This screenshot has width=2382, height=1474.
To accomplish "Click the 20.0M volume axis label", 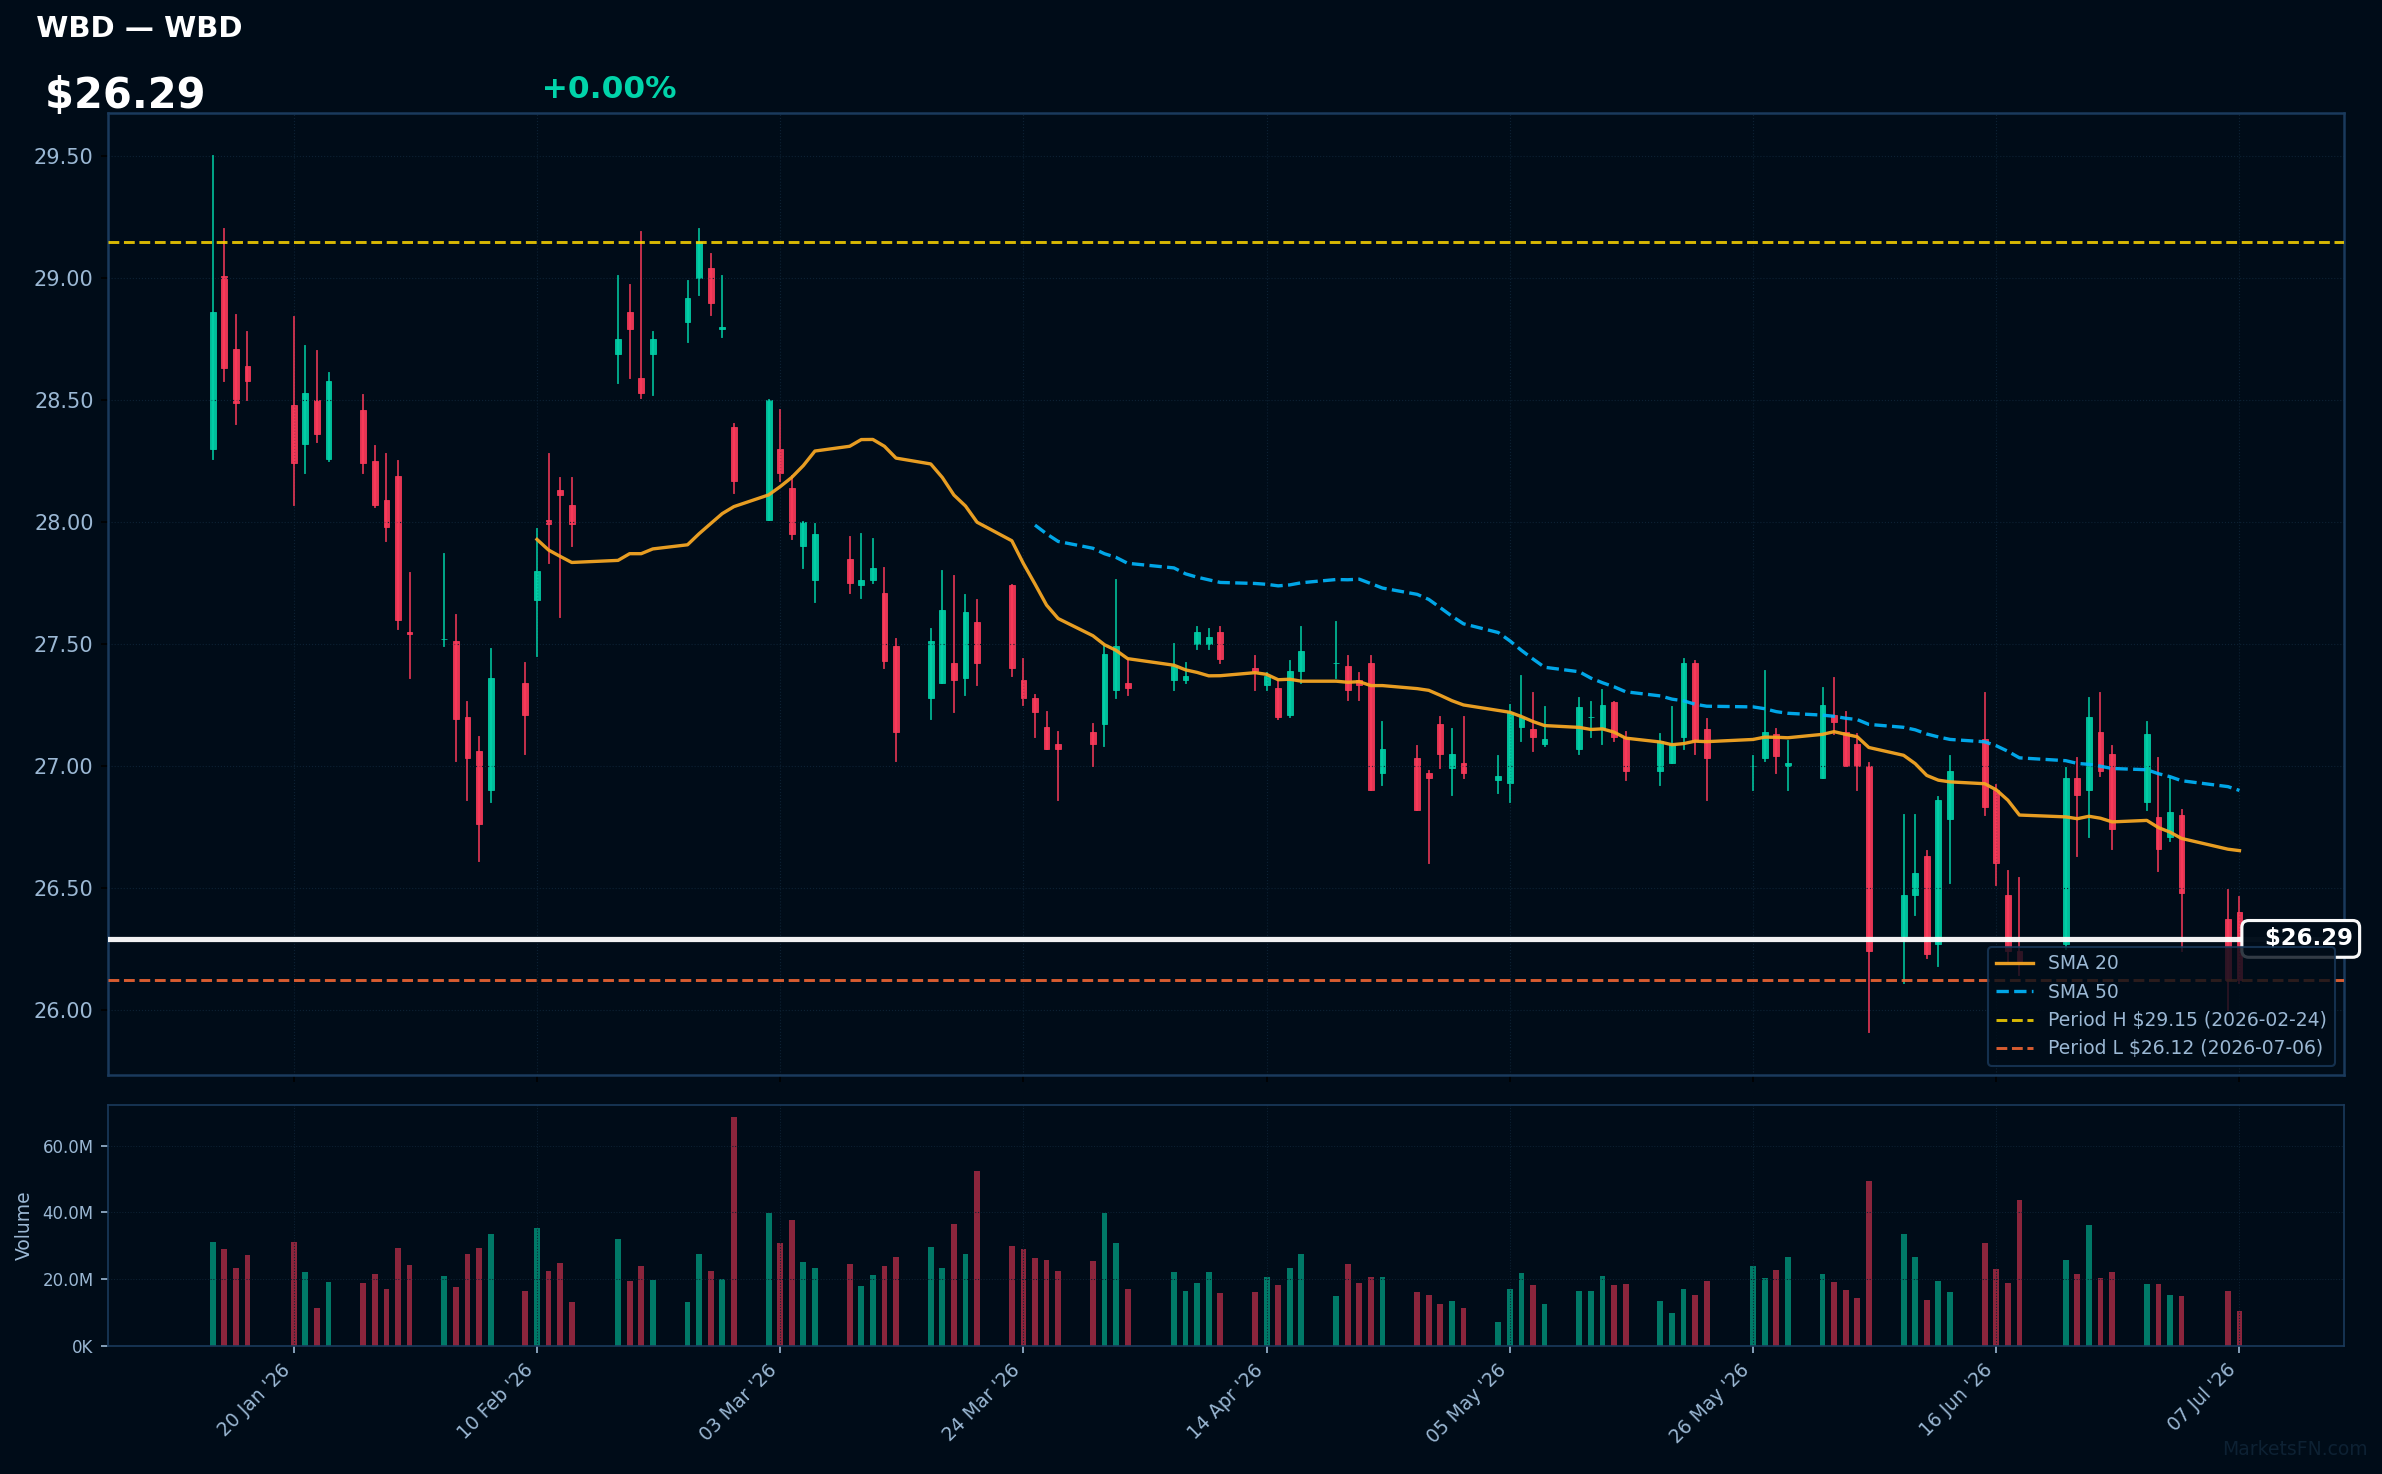I will pyautogui.click(x=68, y=1280).
